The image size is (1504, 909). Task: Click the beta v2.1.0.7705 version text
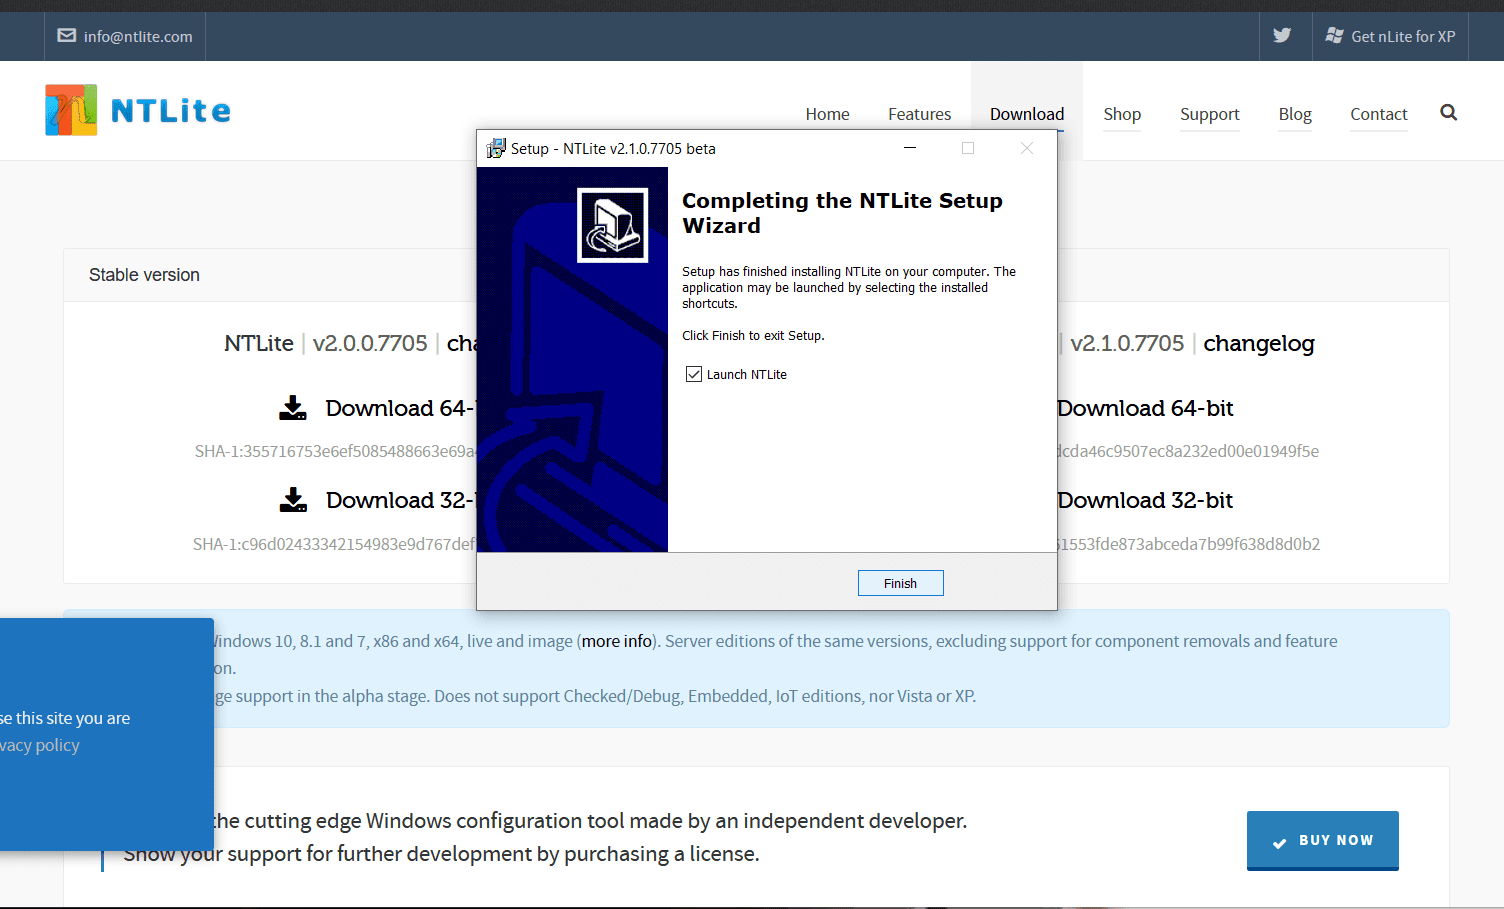pyautogui.click(x=1127, y=343)
